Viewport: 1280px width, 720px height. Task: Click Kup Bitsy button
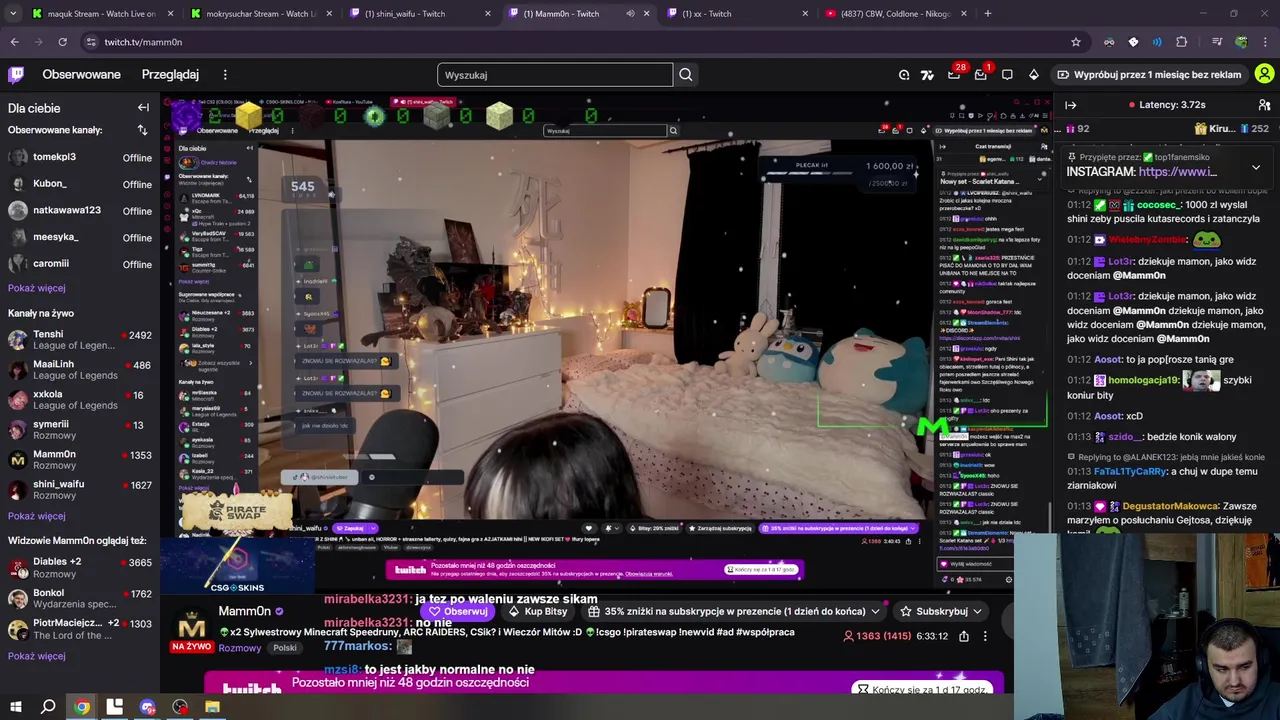[538, 611]
